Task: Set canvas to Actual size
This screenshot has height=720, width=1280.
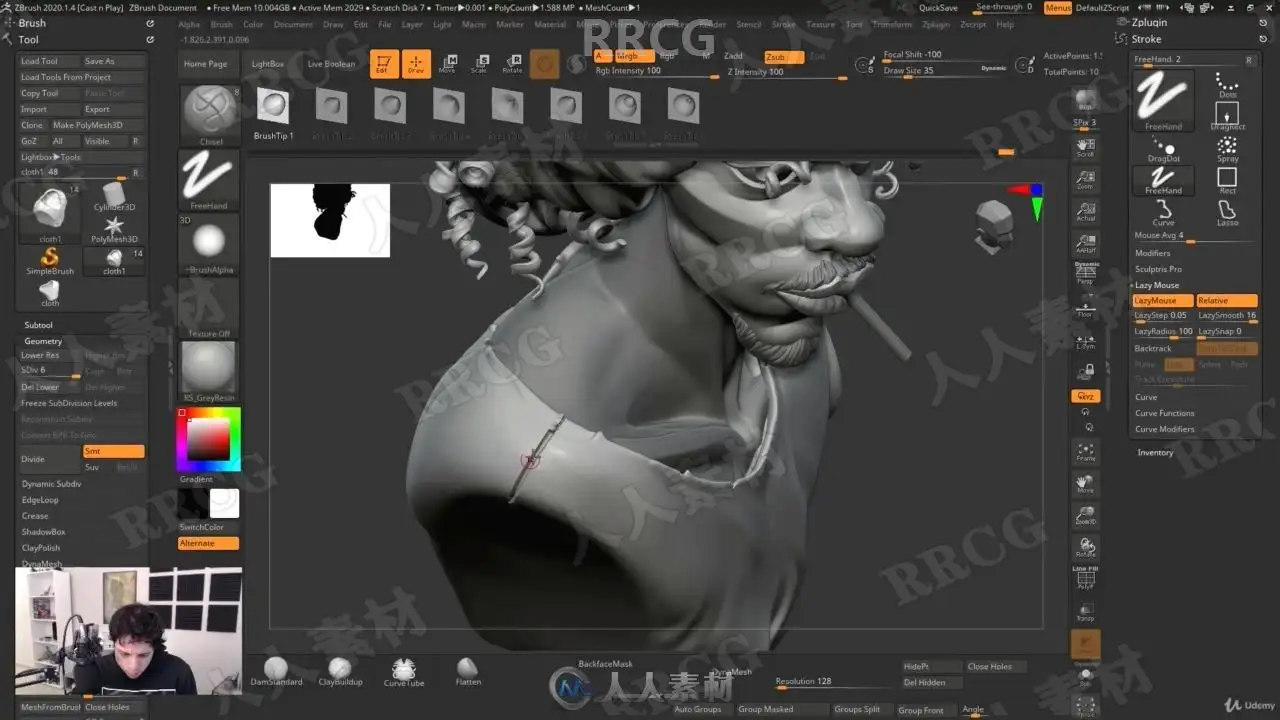Action: click(1085, 212)
